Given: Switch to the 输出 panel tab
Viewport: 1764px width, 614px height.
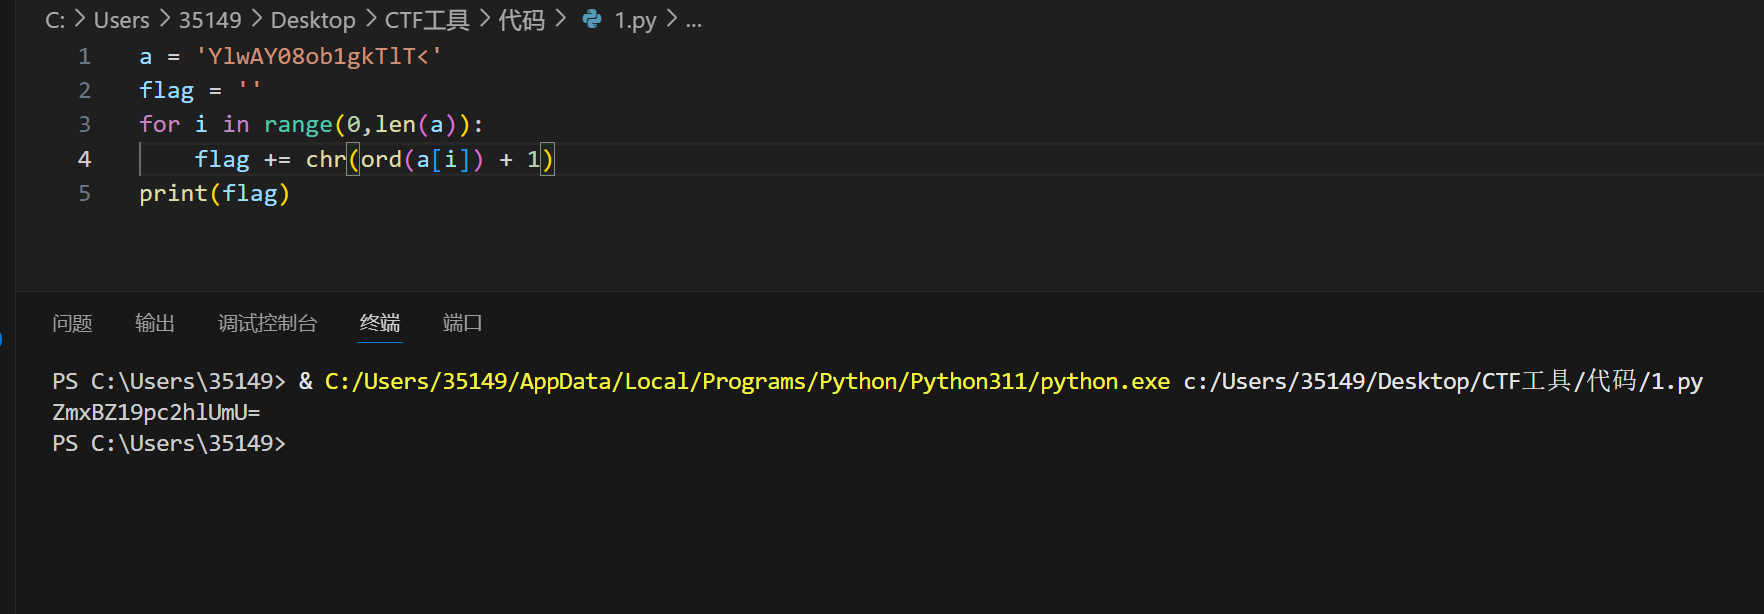Looking at the screenshot, I should pos(155,323).
